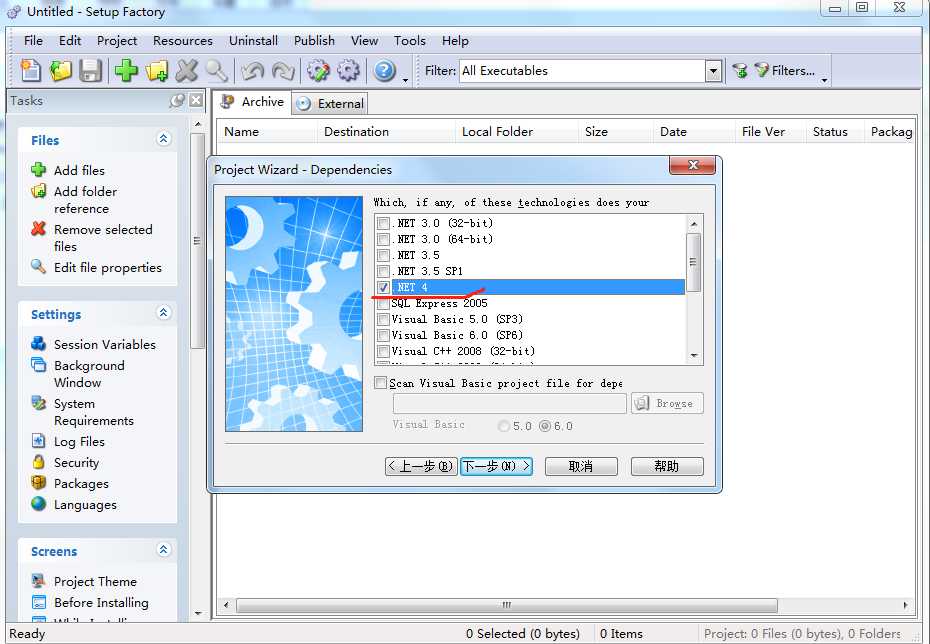Screen dimensions: 930x644
Task: Click the Save project floppy icon
Action: (91, 71)
